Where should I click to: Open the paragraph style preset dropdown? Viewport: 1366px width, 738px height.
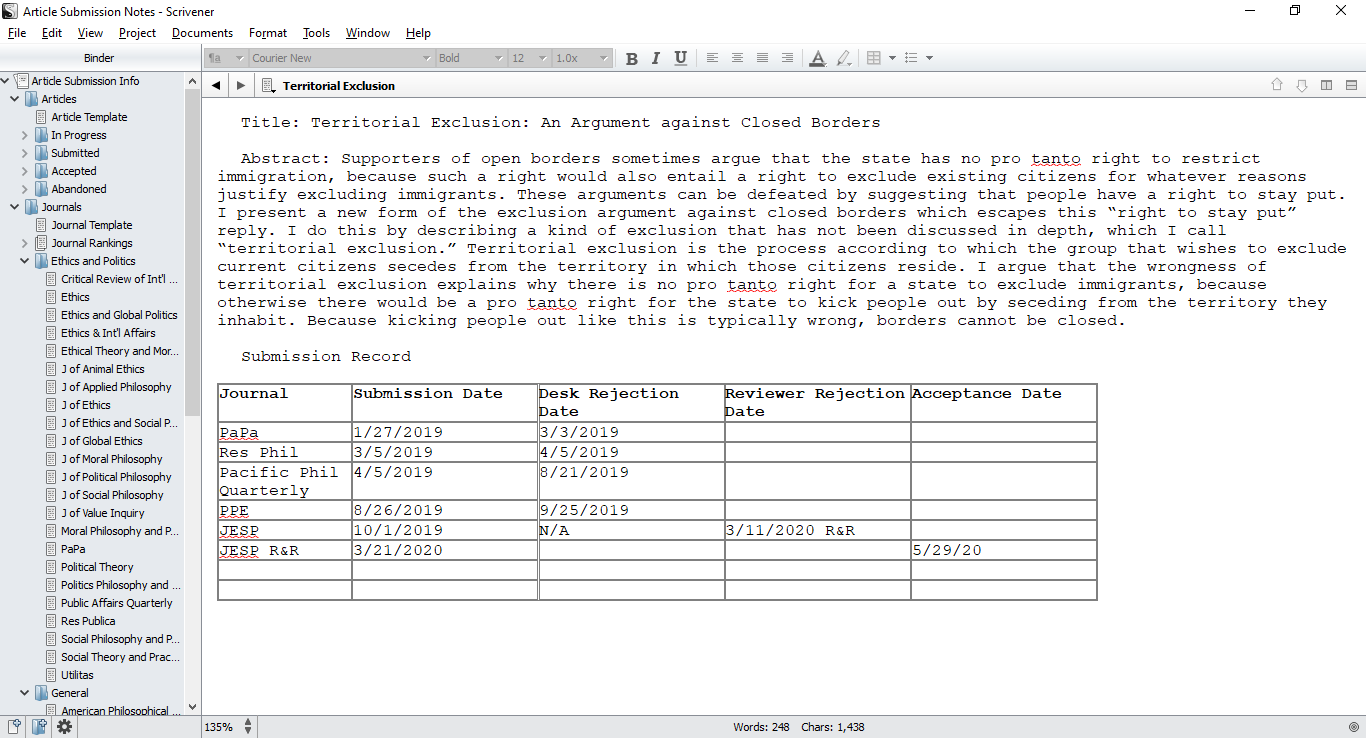click(x=226, y=58)
